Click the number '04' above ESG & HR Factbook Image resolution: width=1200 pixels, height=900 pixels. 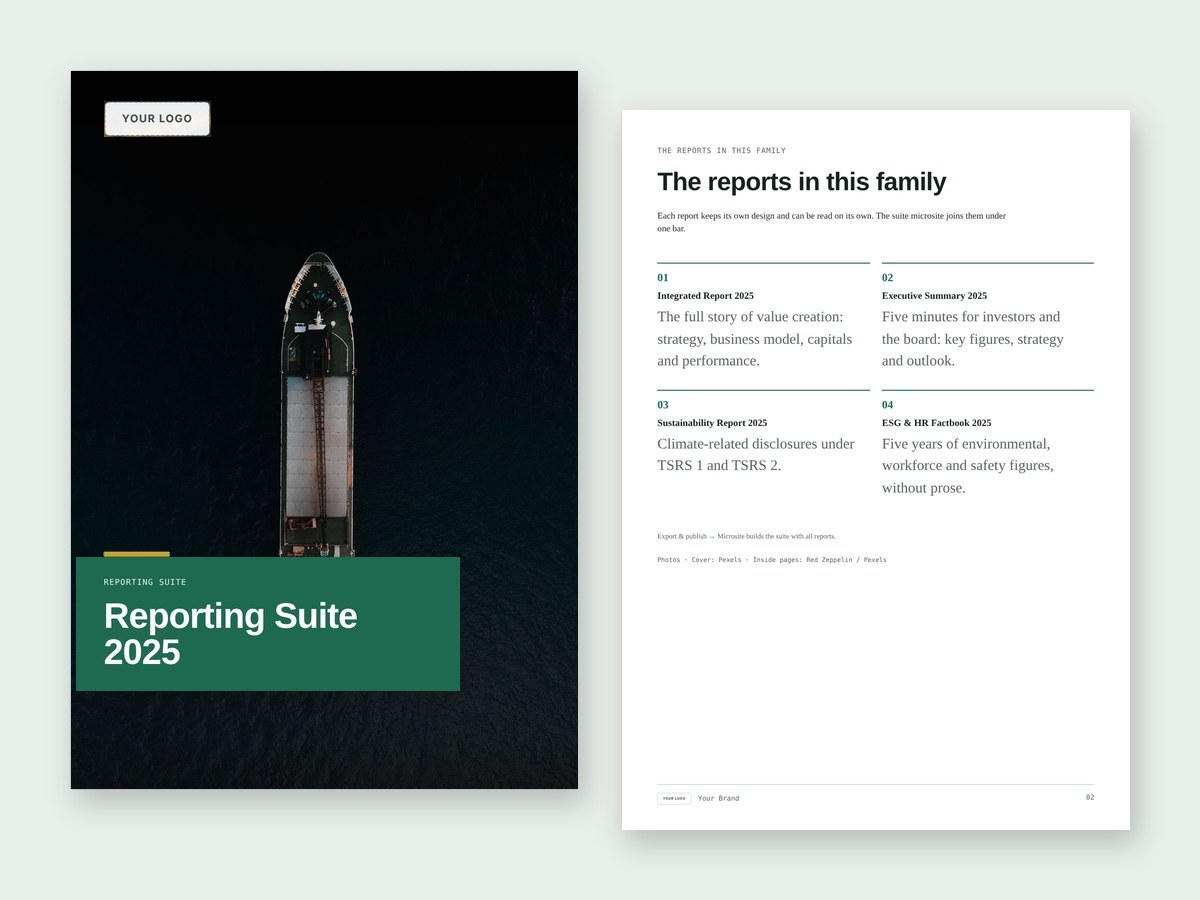point(888,405)
